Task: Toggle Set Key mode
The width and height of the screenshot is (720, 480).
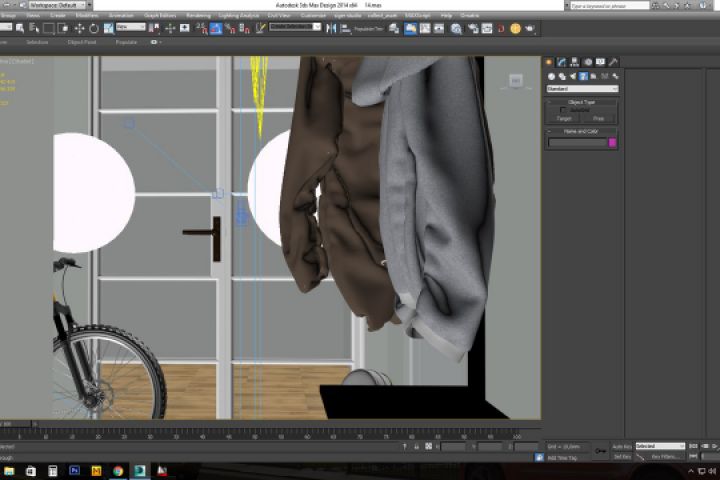Action: pos(621,456)
